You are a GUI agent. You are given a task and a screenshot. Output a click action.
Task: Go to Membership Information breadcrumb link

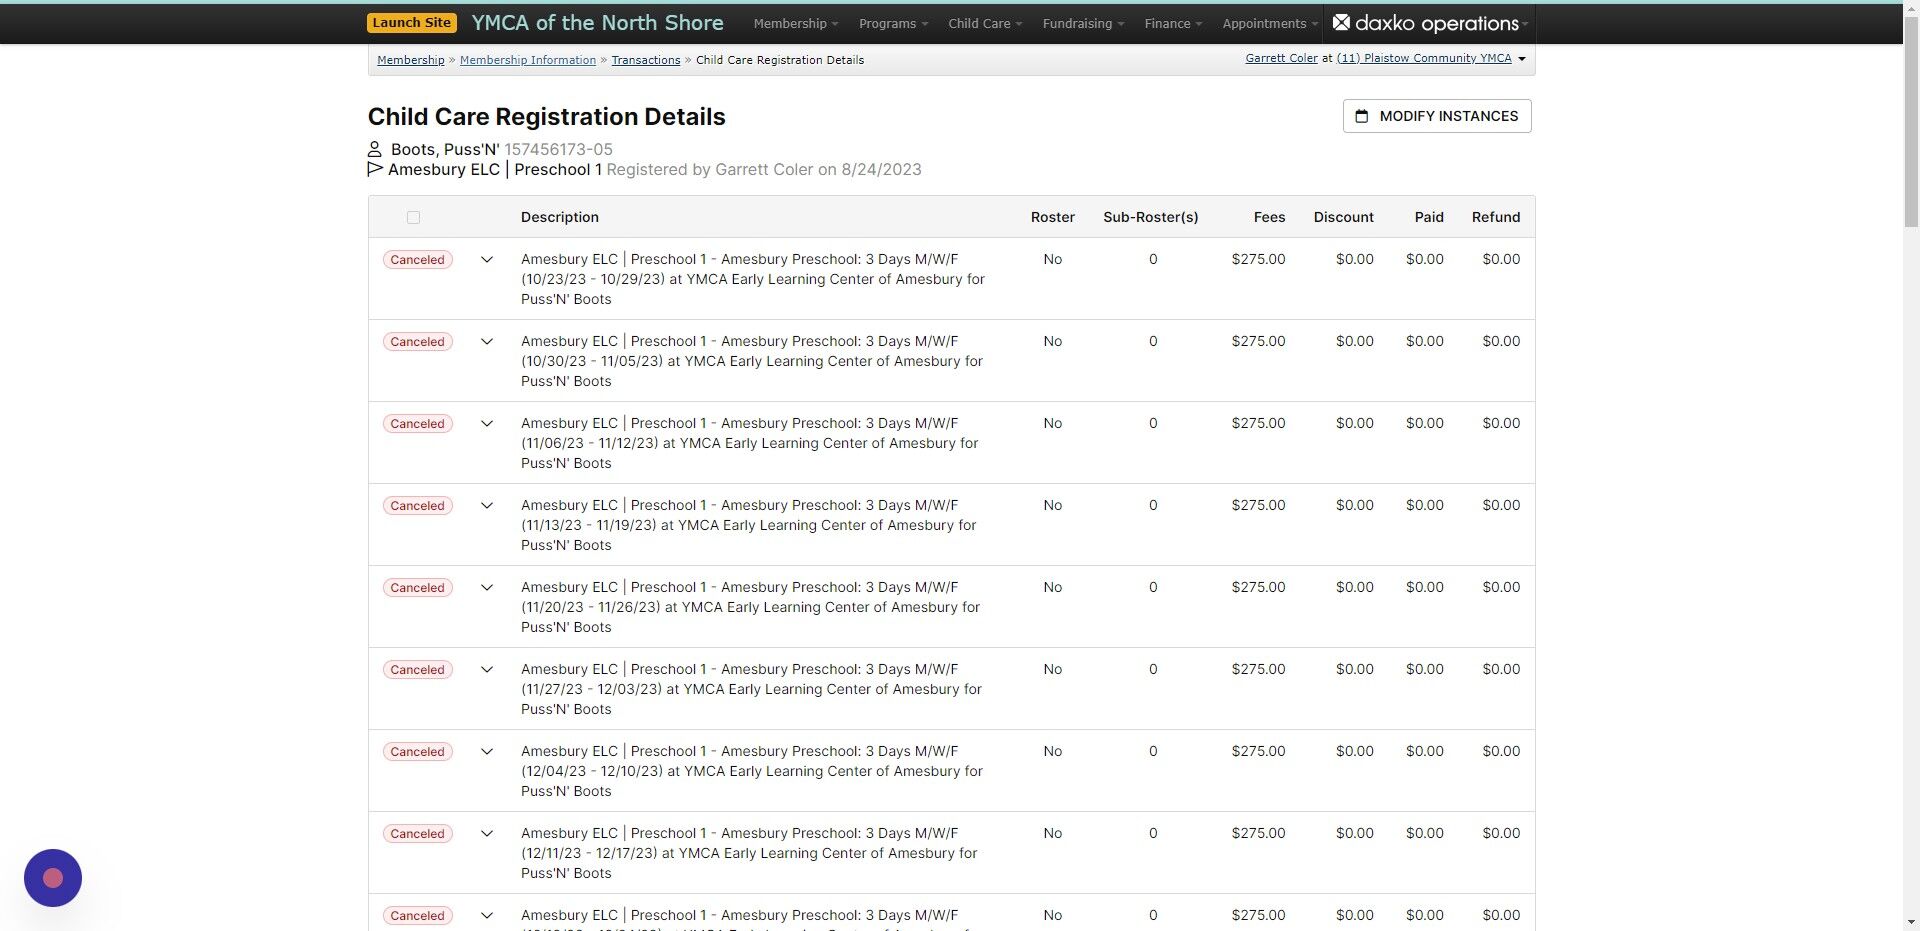pos(528,60)
